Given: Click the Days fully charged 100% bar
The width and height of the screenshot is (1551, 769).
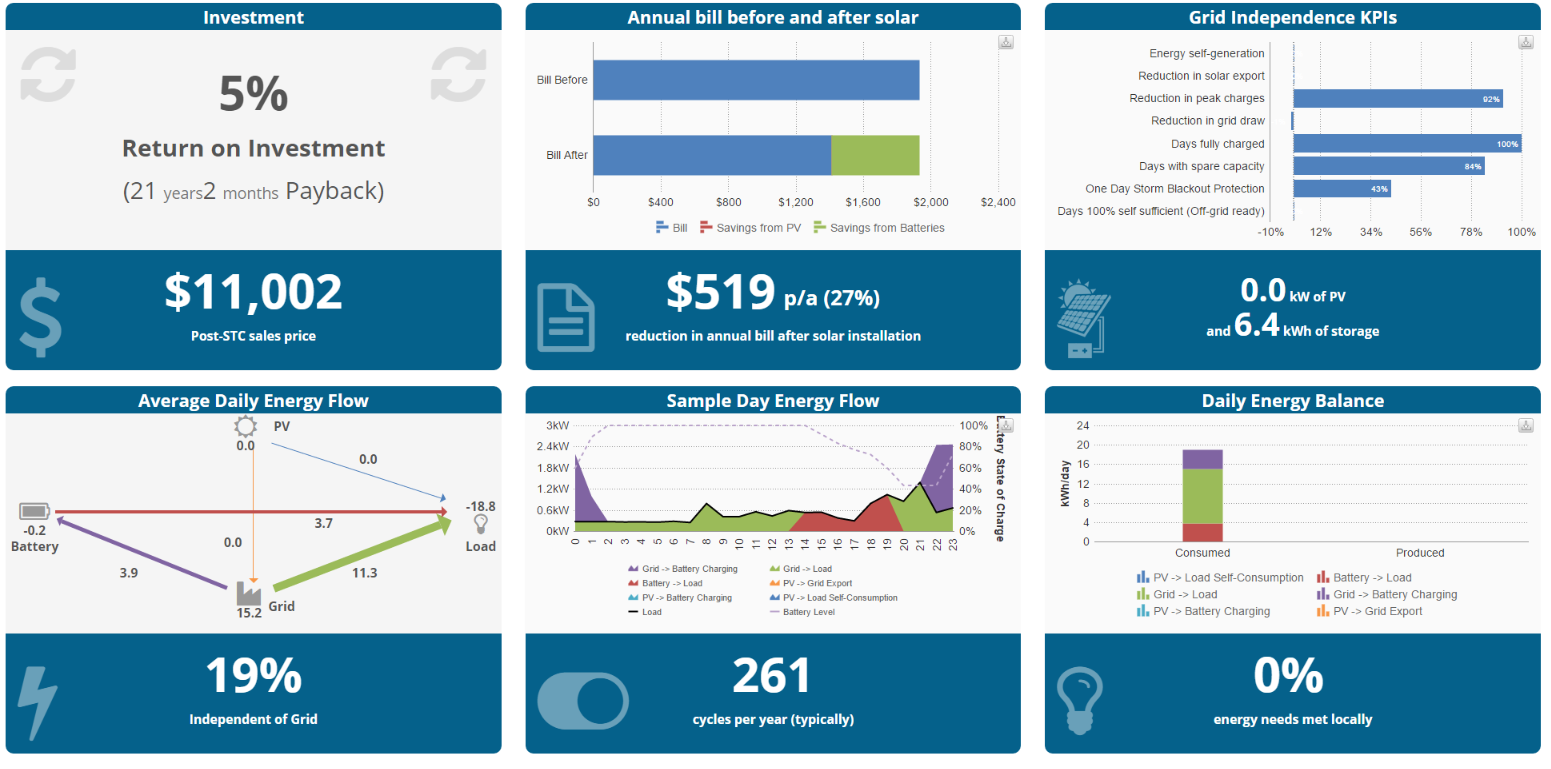Looking at the screenshot, I should click(x=1406, y=144).
